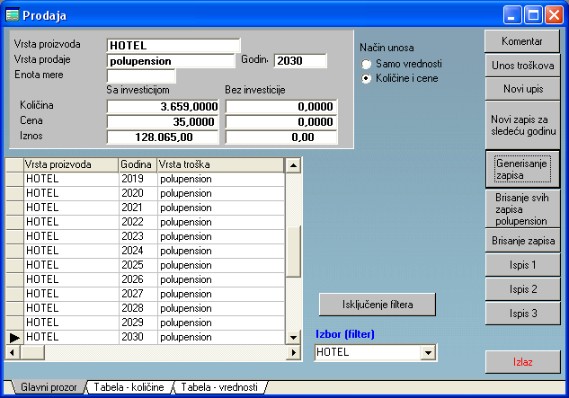
Task: Click the Godina field showing 2030
Action: point(300,61)
